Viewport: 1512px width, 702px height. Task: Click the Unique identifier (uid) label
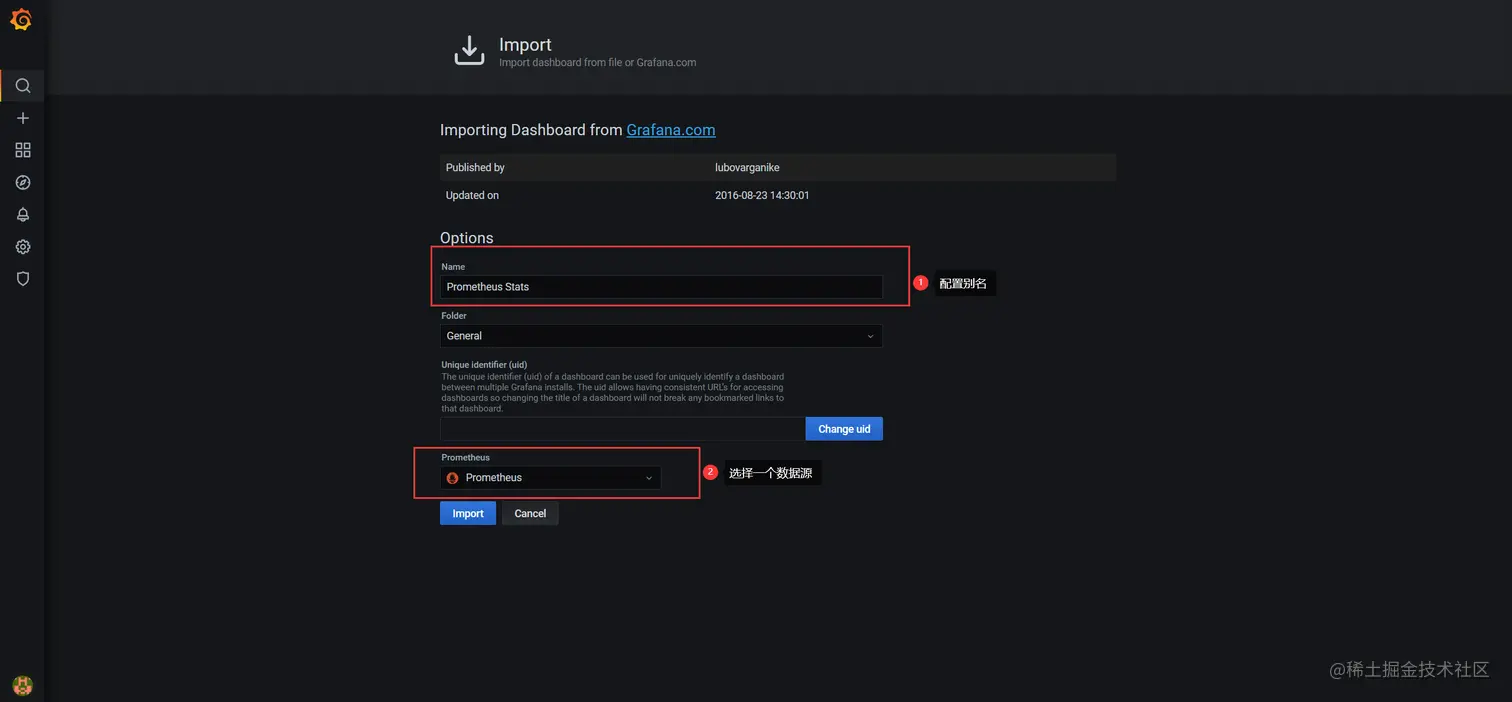point(484,365)
